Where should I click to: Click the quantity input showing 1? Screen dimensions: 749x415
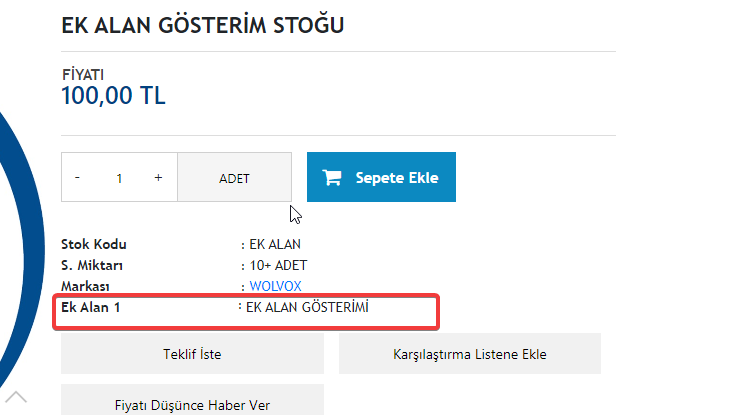tap(119, 178)
